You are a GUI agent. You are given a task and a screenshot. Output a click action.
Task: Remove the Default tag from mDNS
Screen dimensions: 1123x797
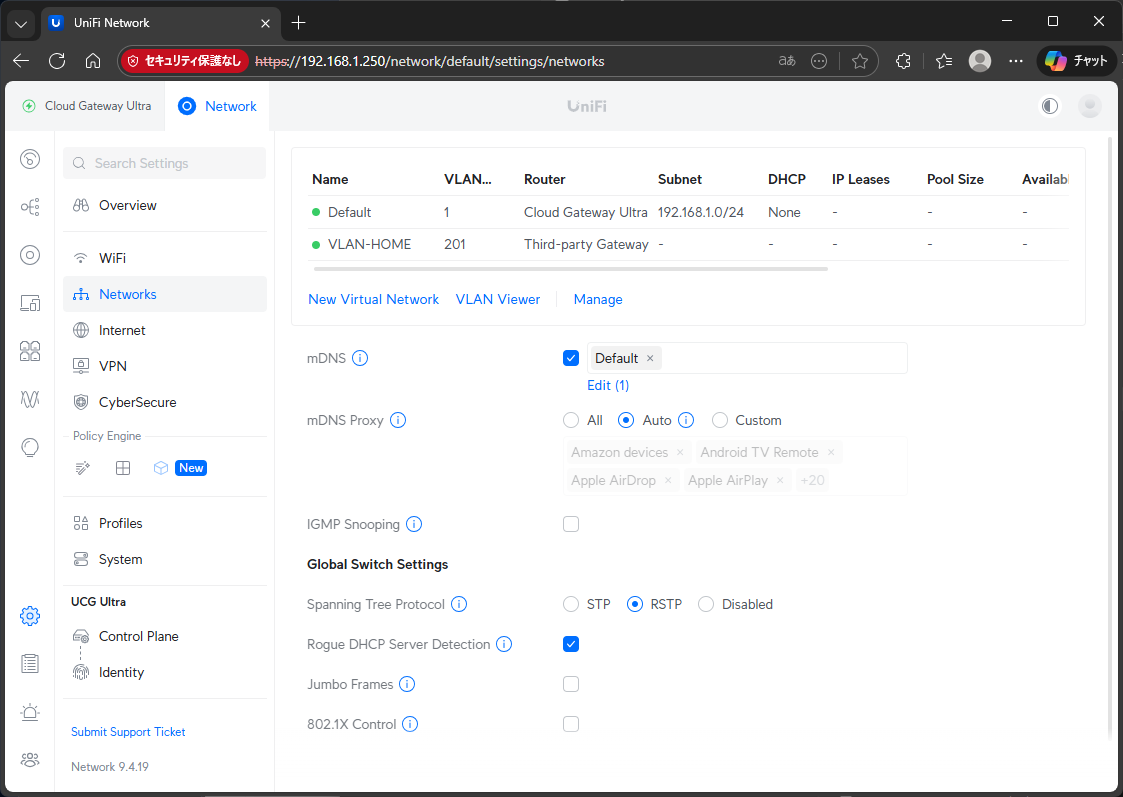[650, 358]
